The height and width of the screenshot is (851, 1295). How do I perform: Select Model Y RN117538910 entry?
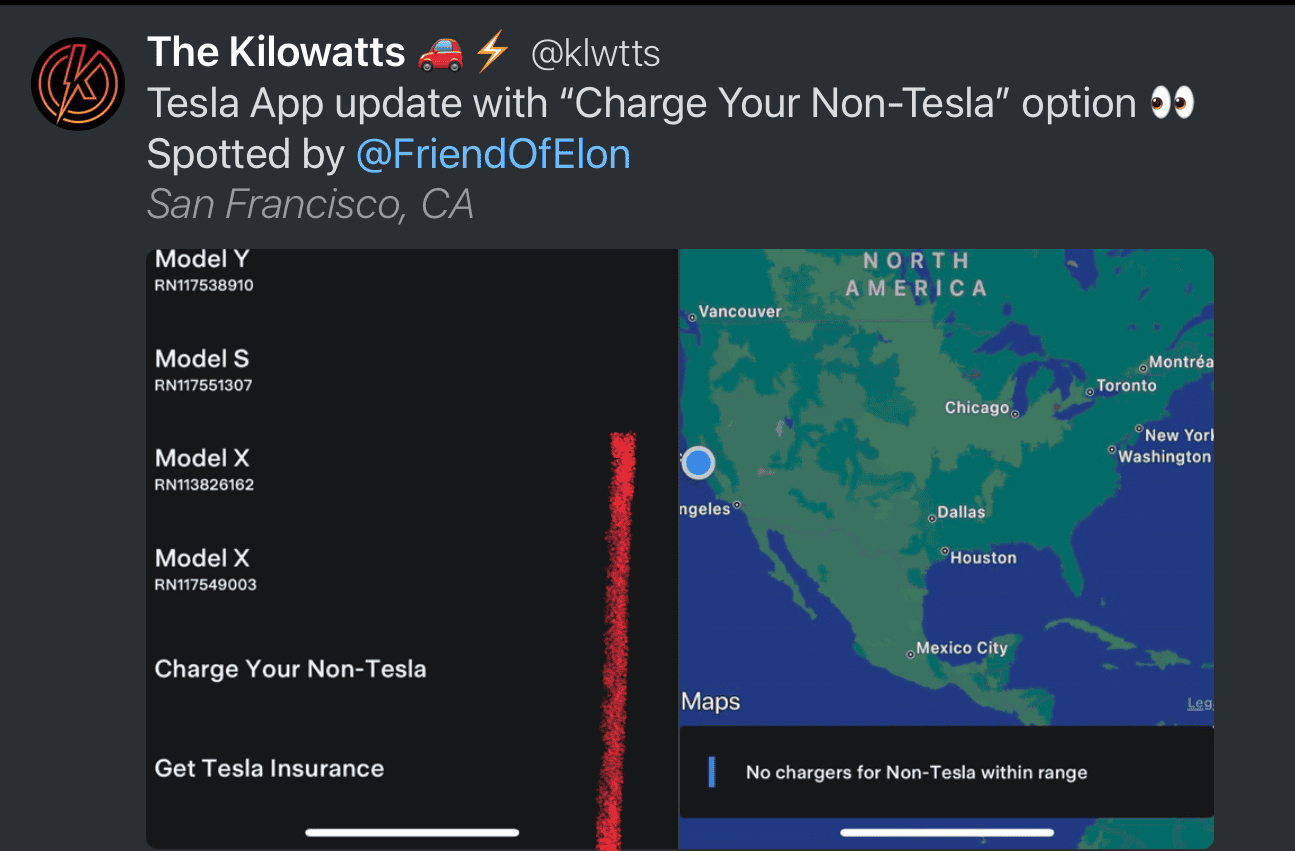(204, 271)
